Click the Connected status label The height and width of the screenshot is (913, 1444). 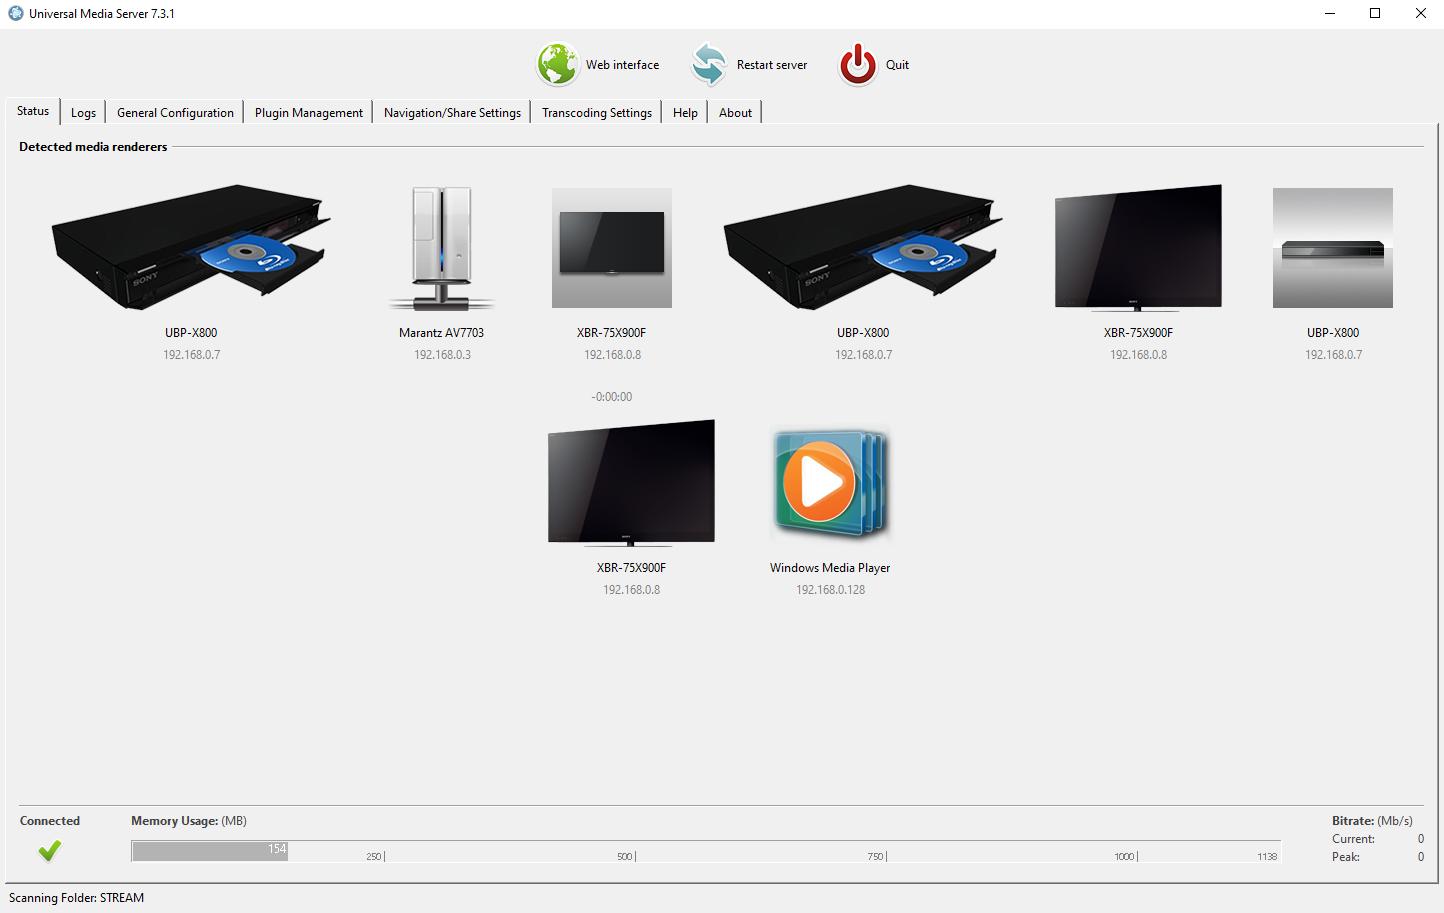[50, 821]
